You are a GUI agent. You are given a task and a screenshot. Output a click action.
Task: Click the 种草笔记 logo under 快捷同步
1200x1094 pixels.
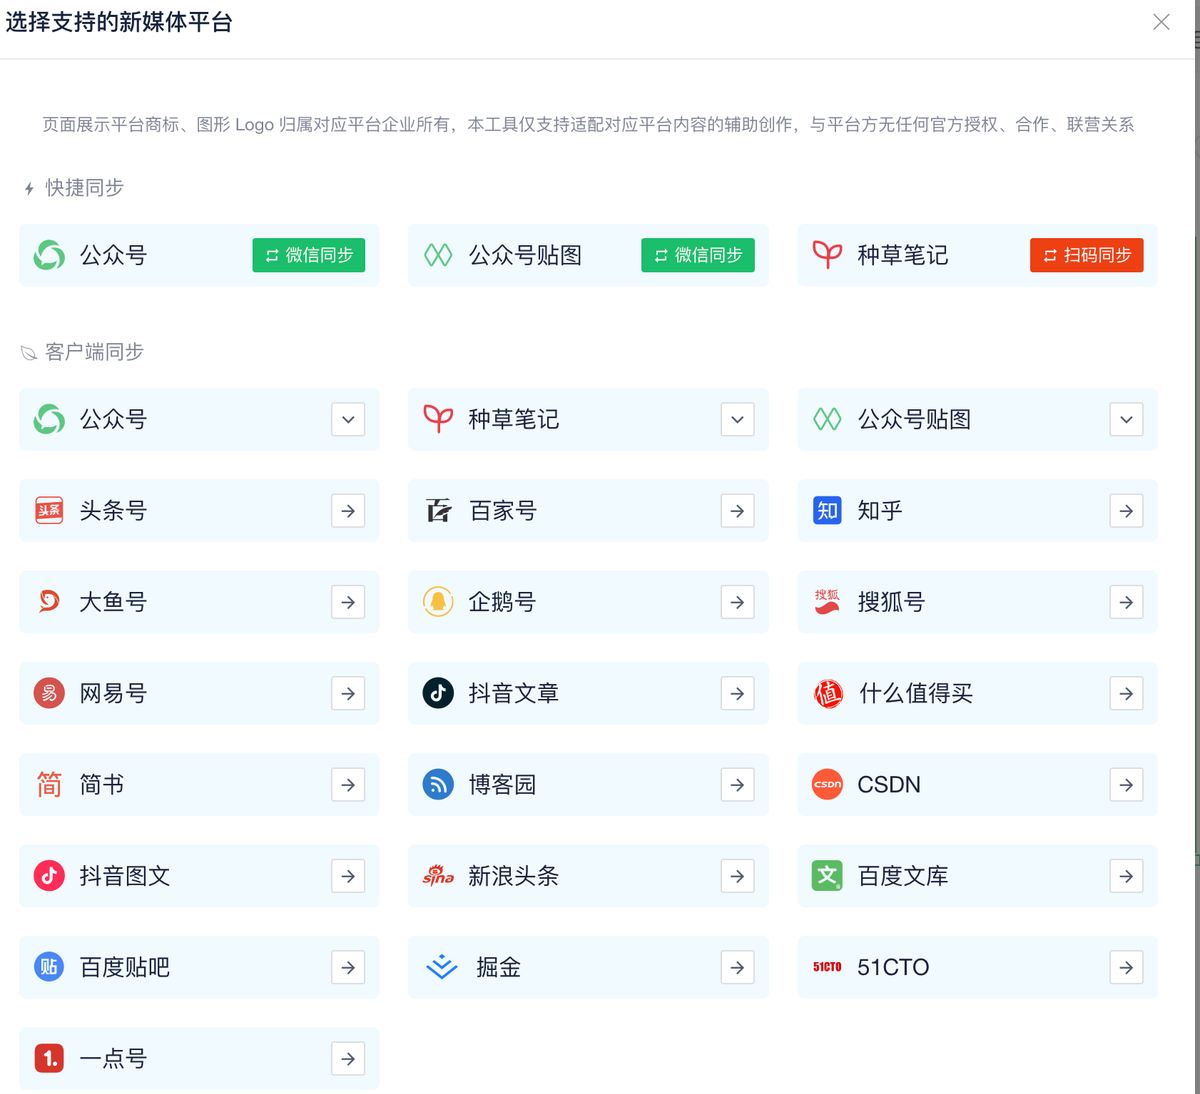[827, 255]
